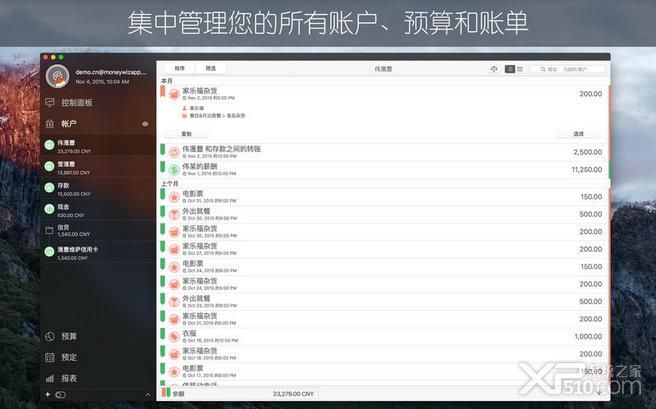Screen dimensions: 656x409
Task: Open the 报表 menu label
Action: pos(69,378)
